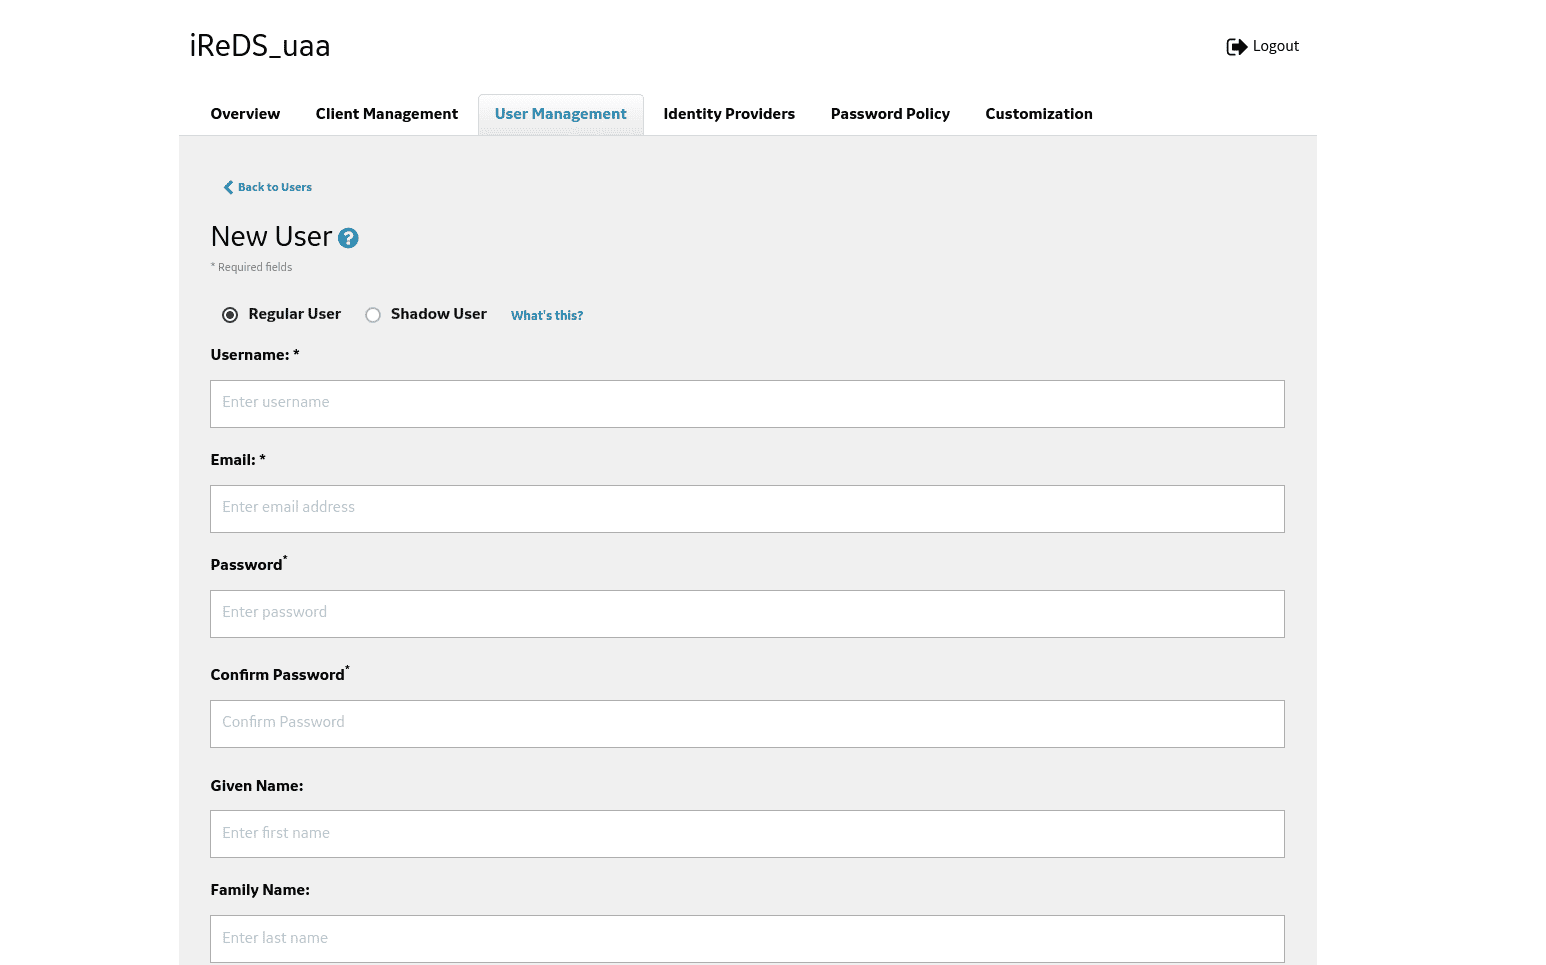Go to the Customization tab
This screenshot has width=1546, height=965.
click(x=1039, y=114)
